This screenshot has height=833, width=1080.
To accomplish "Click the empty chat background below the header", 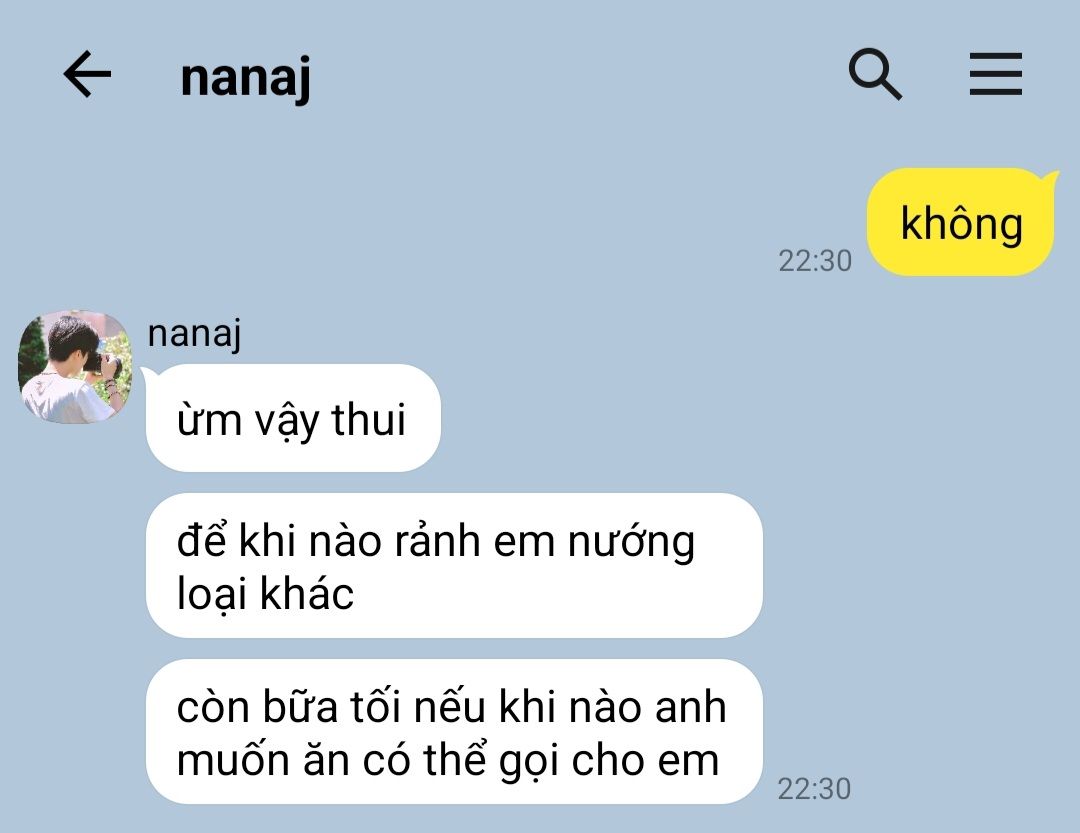I will click(482, 207).
